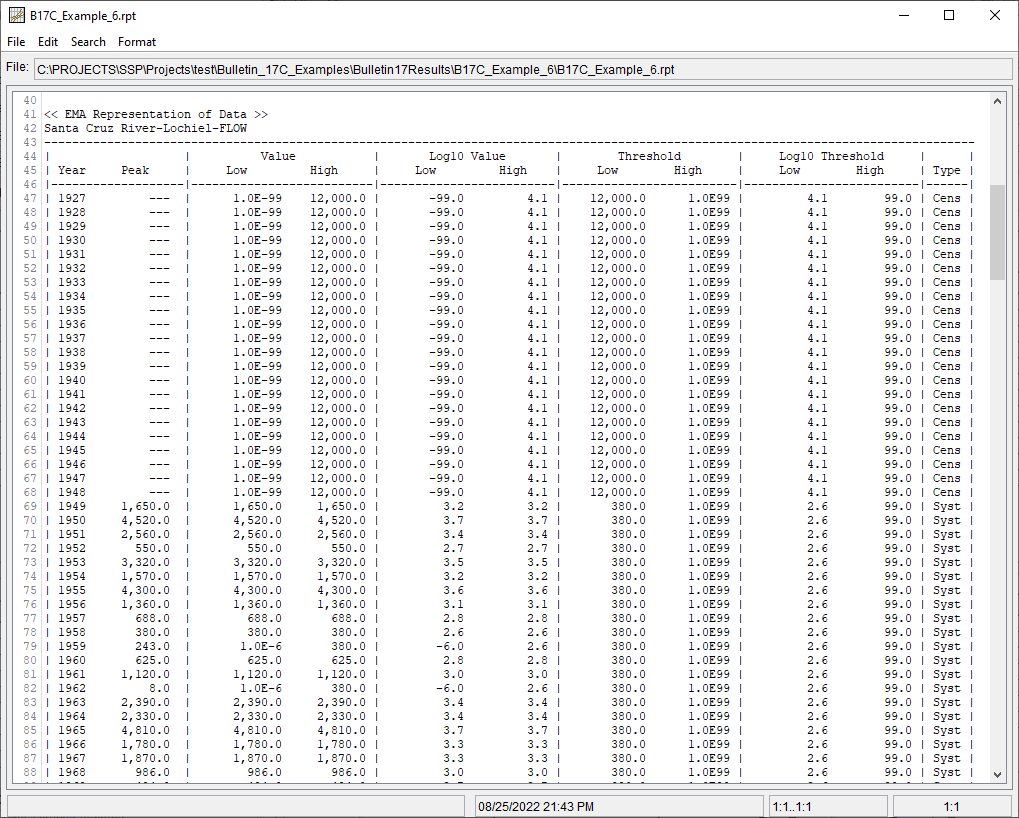Click peak value 986.0 for 1968

coord(153,773)
